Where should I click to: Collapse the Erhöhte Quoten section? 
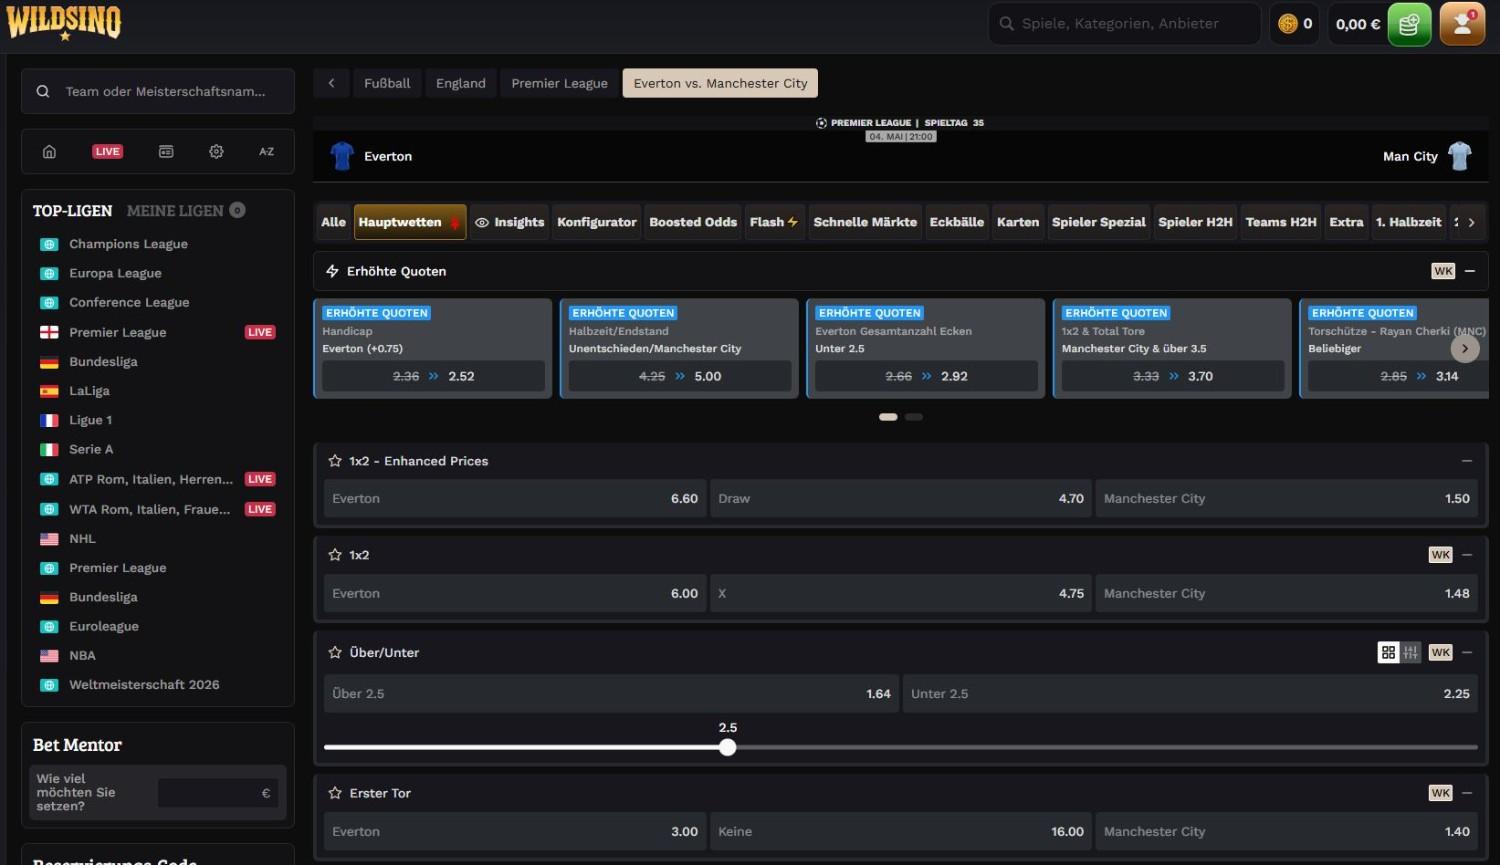coord(1470,271)
